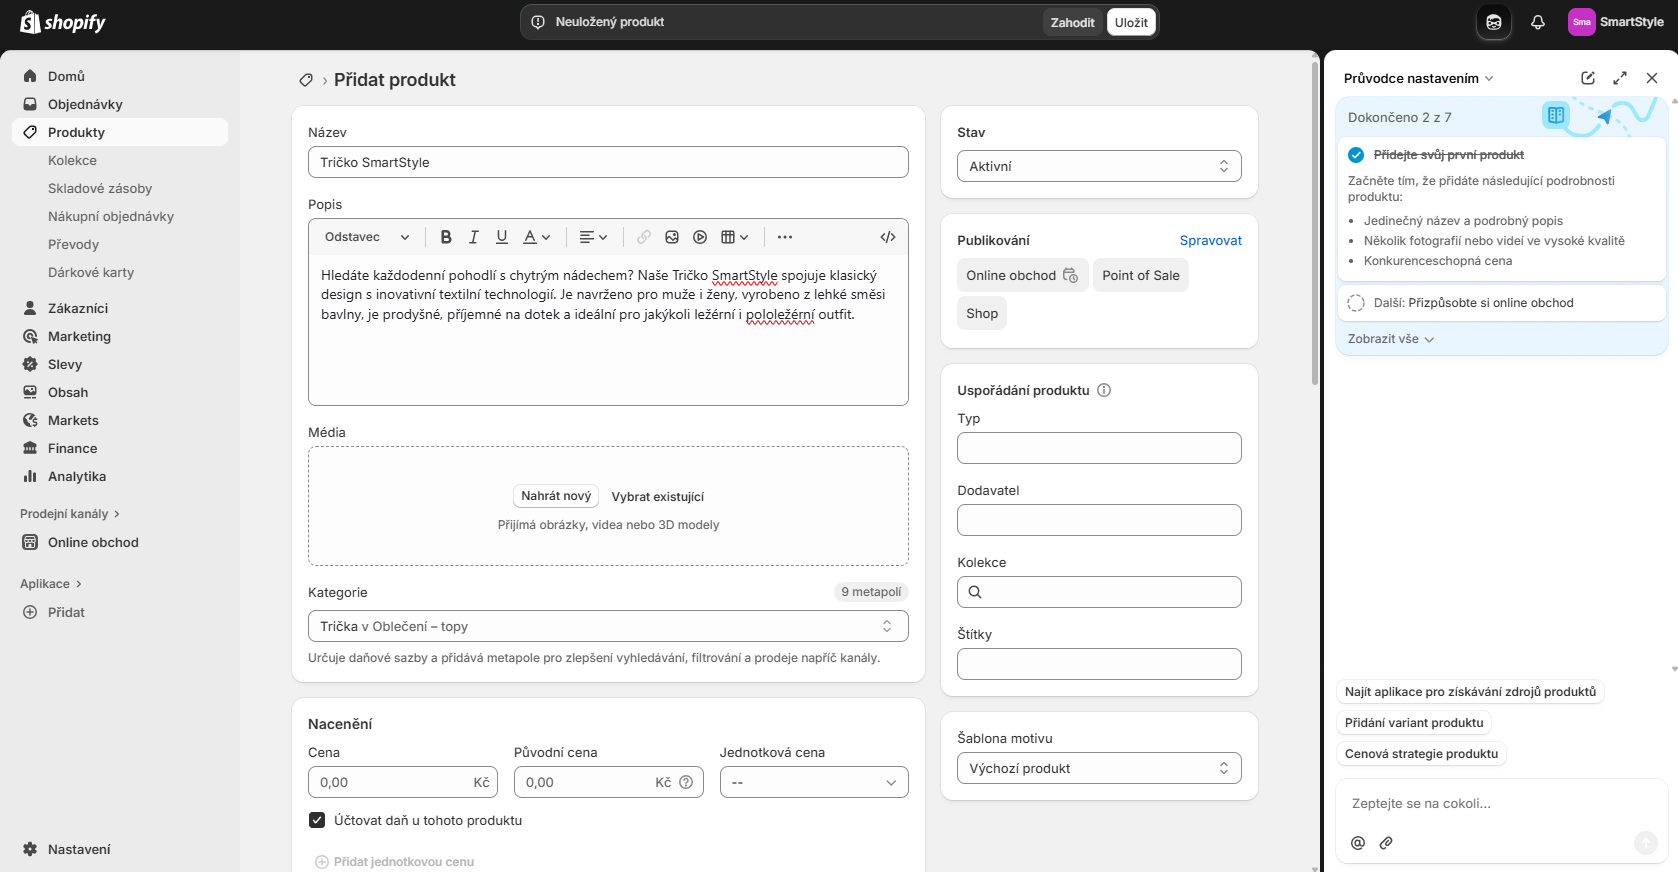The height and width of the screenshot is (872, 1678).
Task: Click the Underline formatting icon
Action: click(x=502, y=237)
